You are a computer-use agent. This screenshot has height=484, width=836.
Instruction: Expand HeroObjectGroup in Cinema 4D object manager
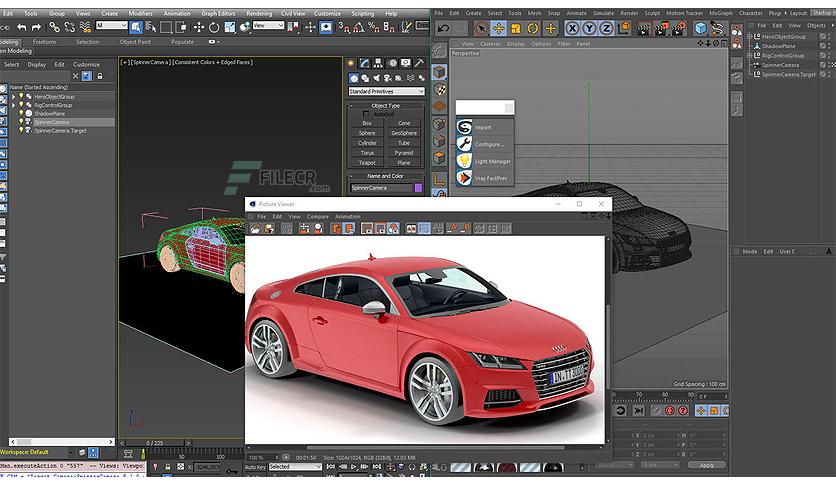[x=749, y=37]
